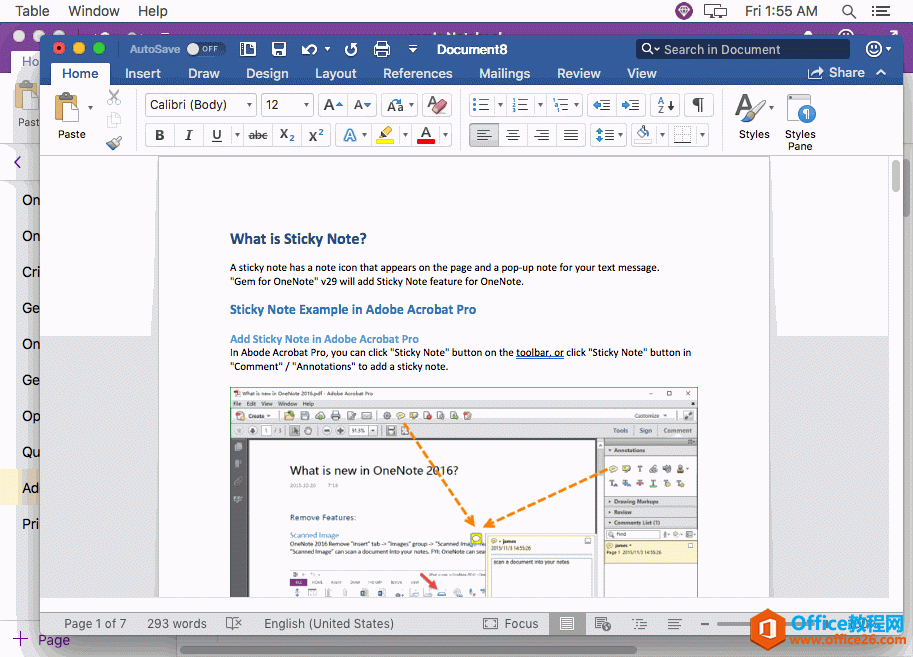The height and width of the screenshot is (657, 913).
Task: Toggle Underline formatting
Action: pos(217,135)
